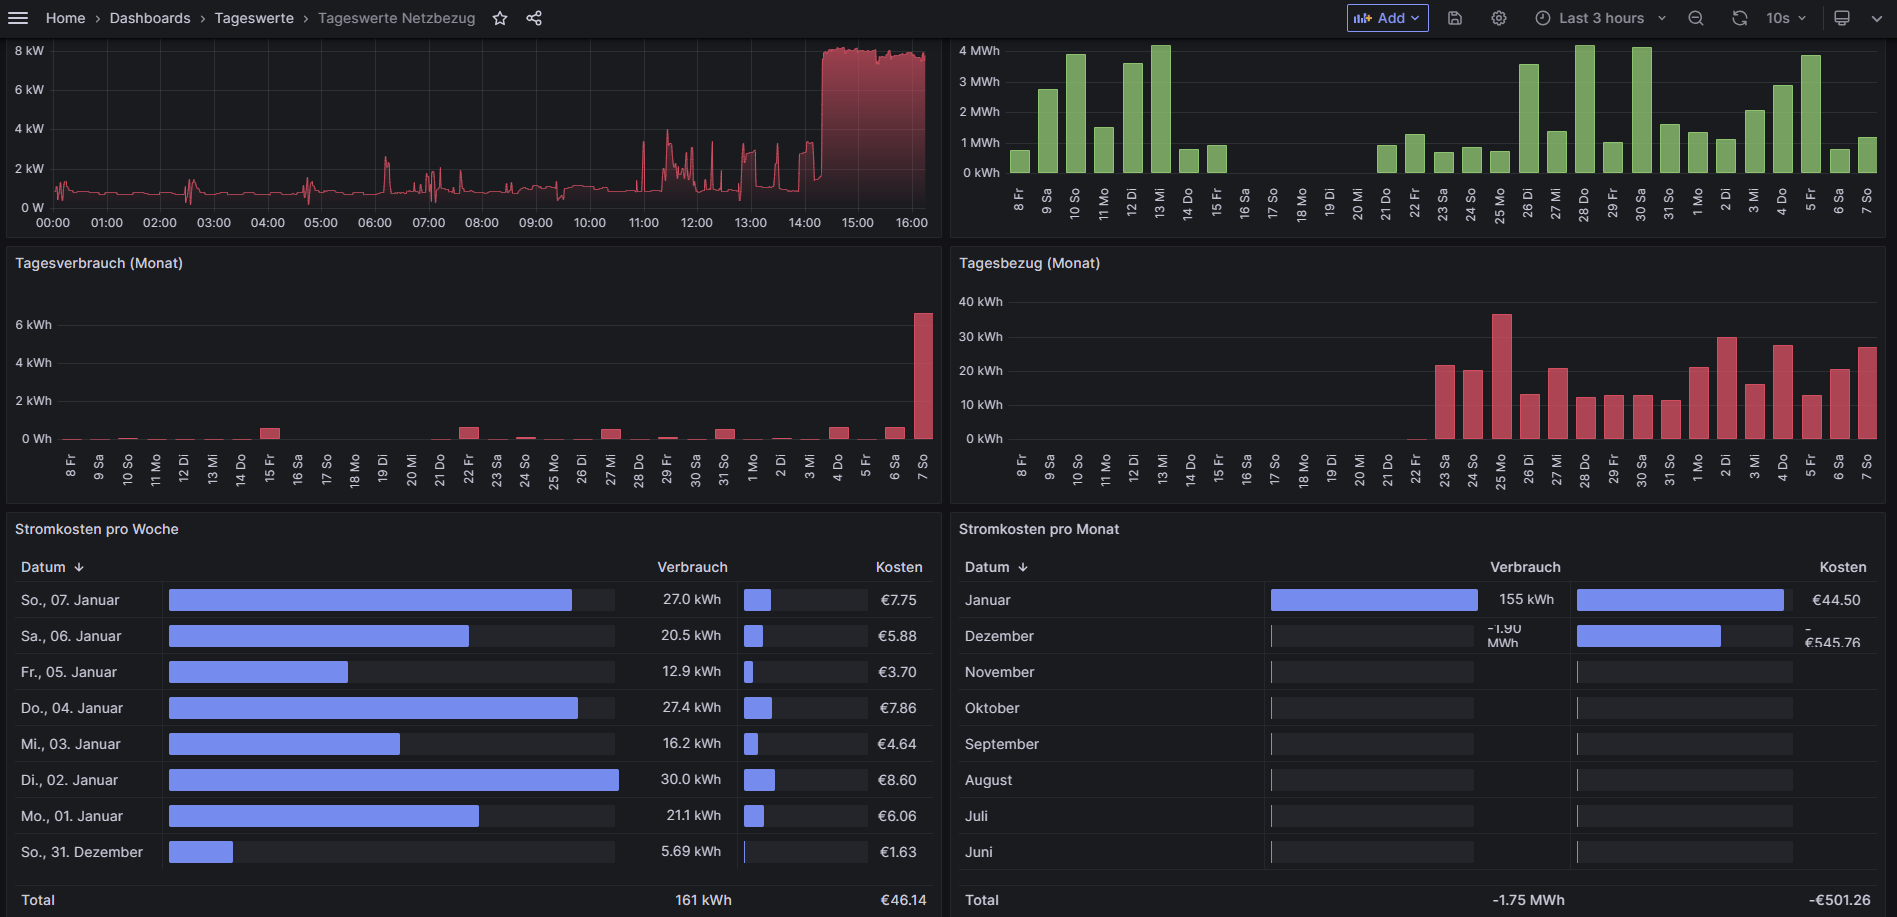The image size is (1897, 917).
Task: Select the Do., 04. Januar row
Action: 474,708
